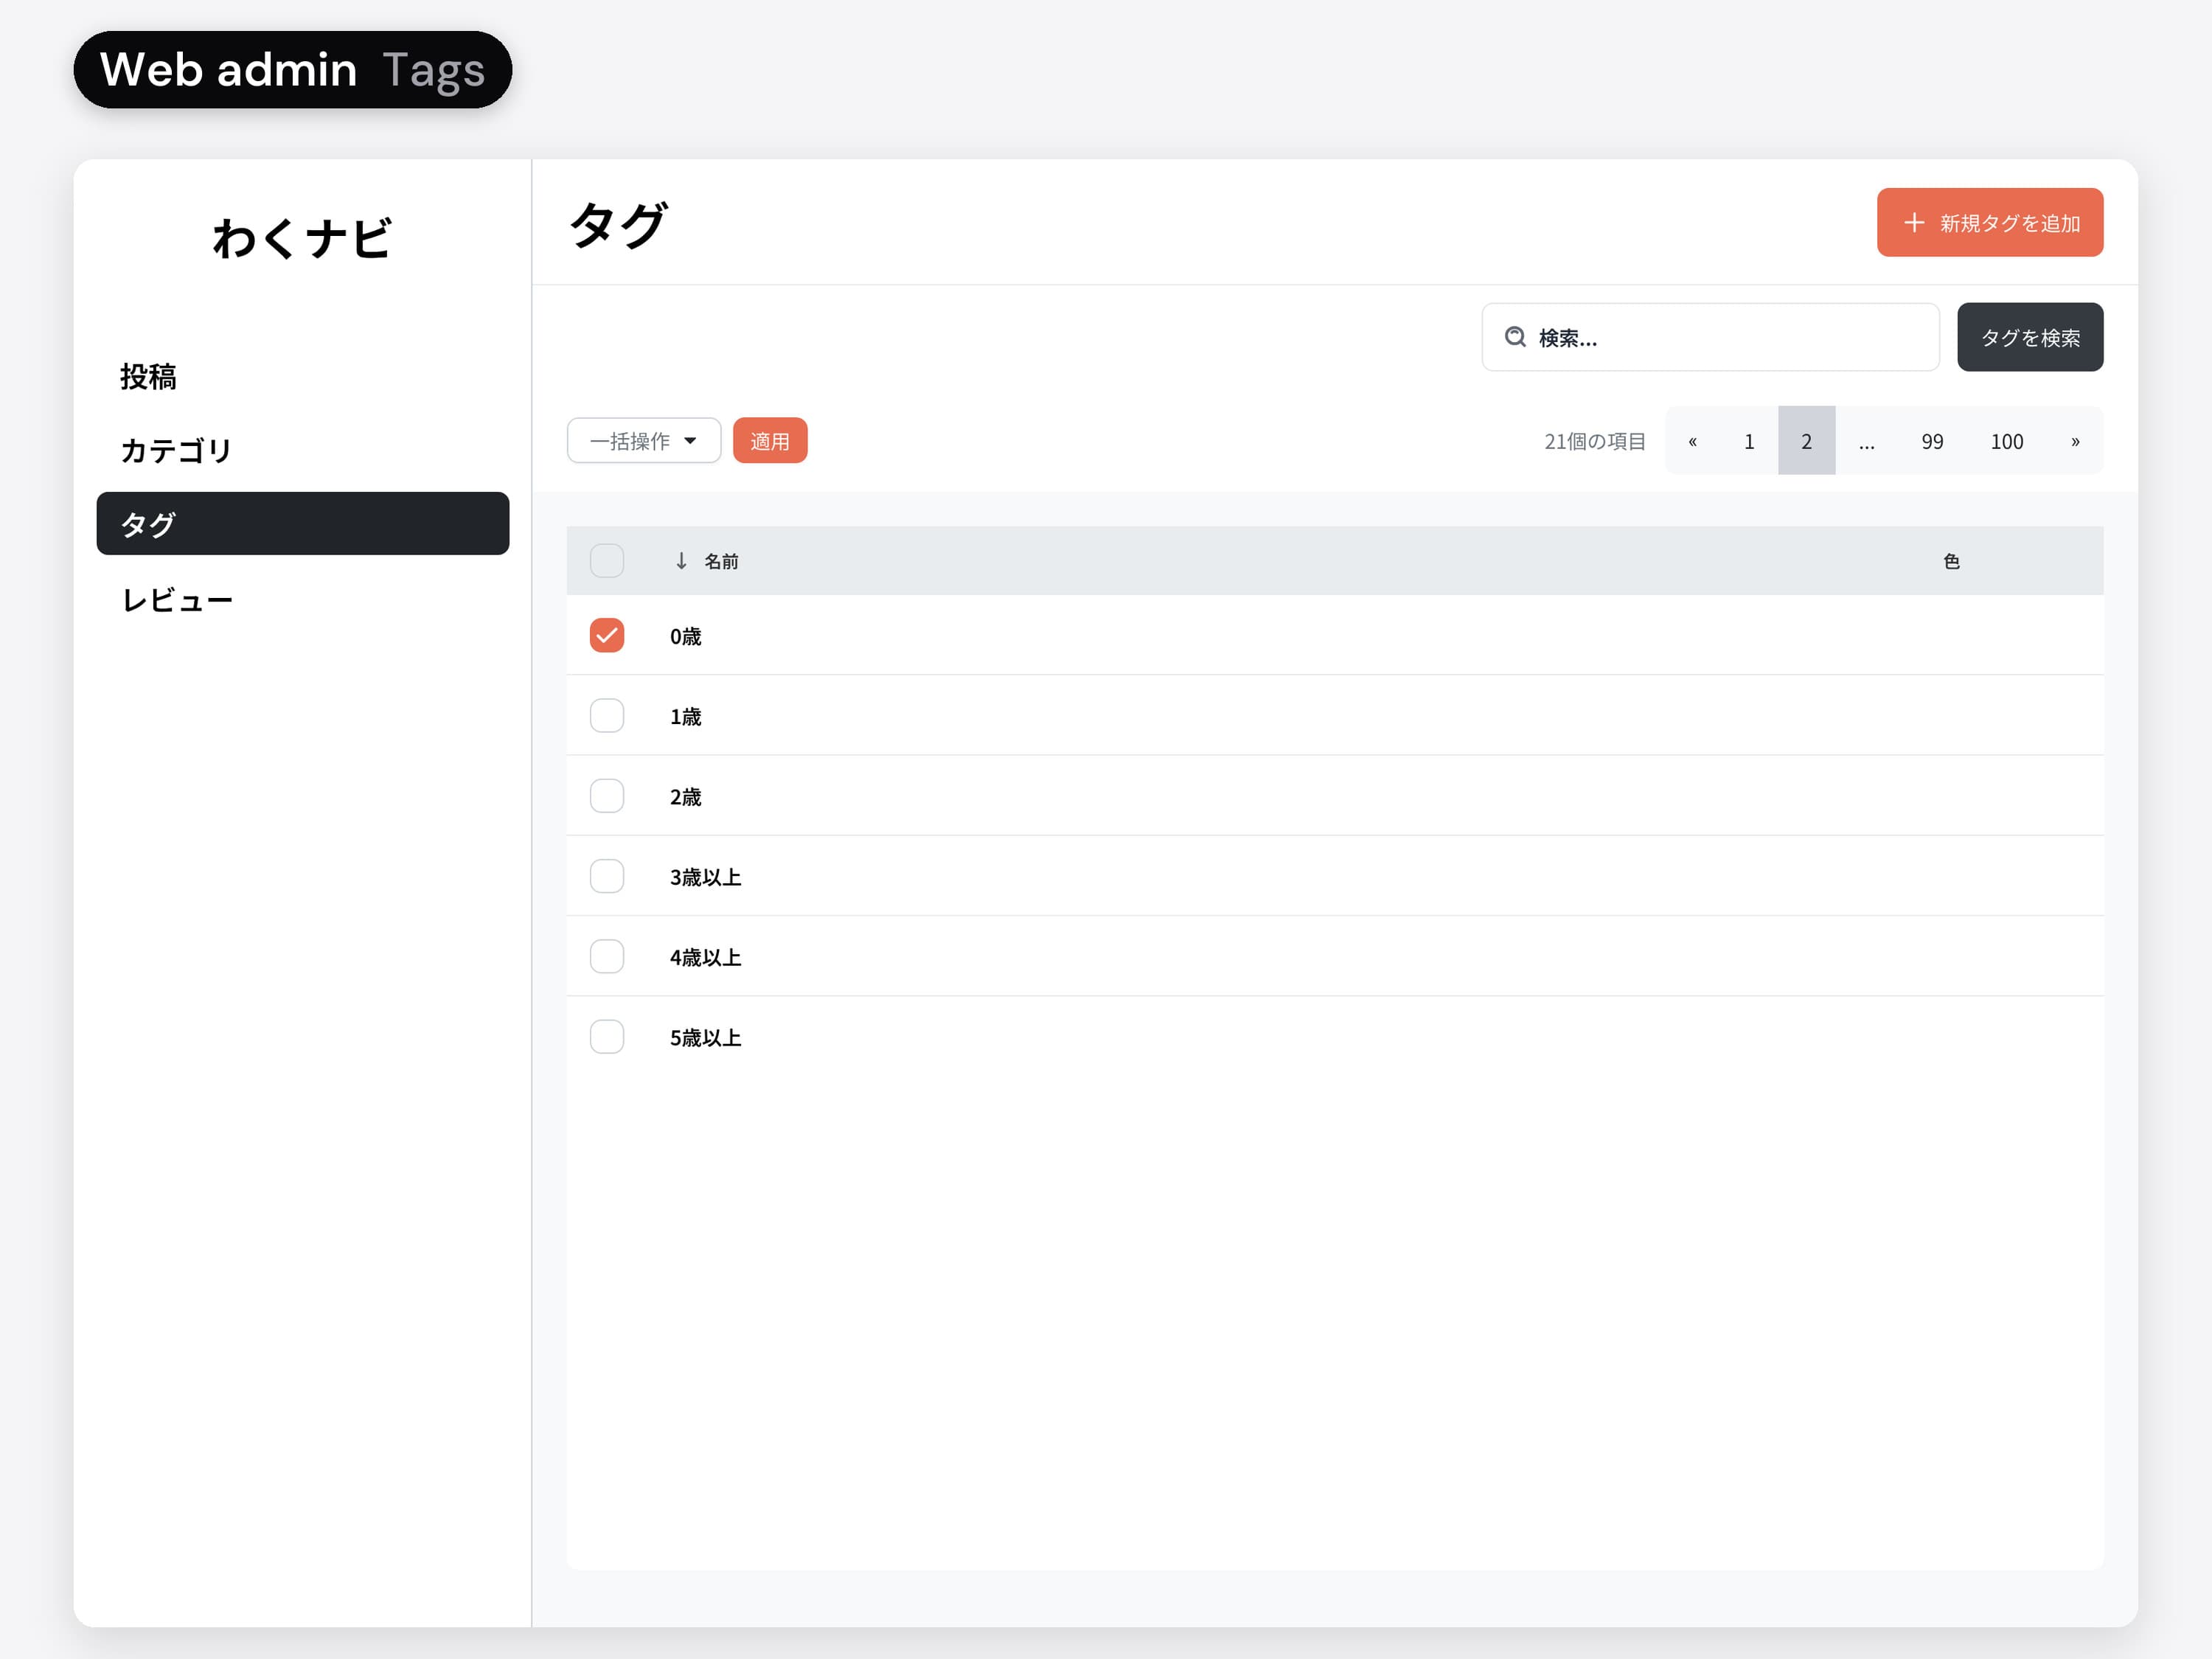Image resolution: width=2212 pixels, height=1659 pixels.
Task: Click the sort arrow beside 名前
Action: tap(681, 561)
